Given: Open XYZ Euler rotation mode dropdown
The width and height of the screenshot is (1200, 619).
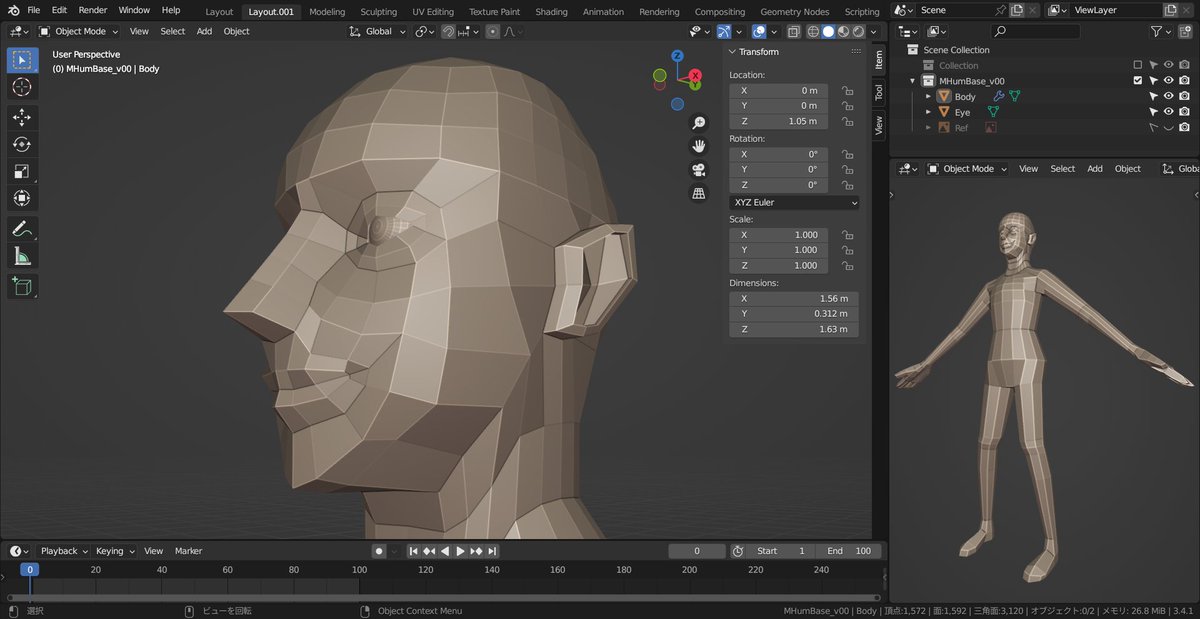Looking at the screenshot, I should 794,202.
